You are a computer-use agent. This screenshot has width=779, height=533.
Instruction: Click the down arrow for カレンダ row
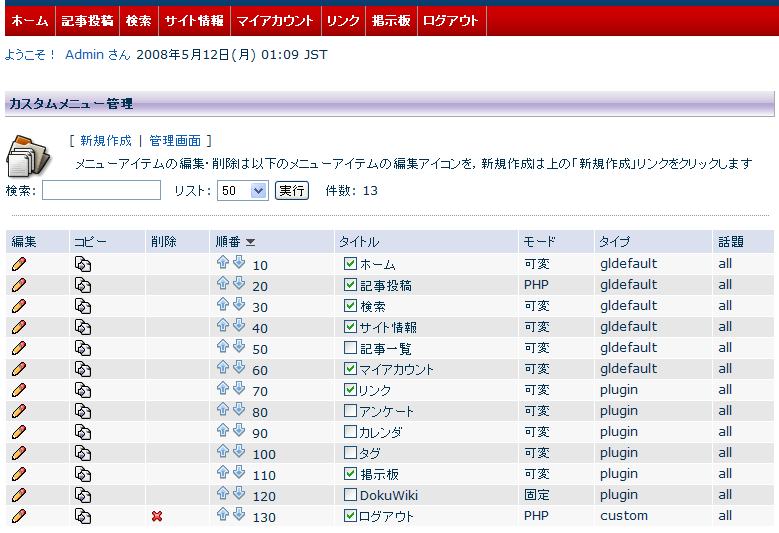pyautogui.click(x=239, y=431)
